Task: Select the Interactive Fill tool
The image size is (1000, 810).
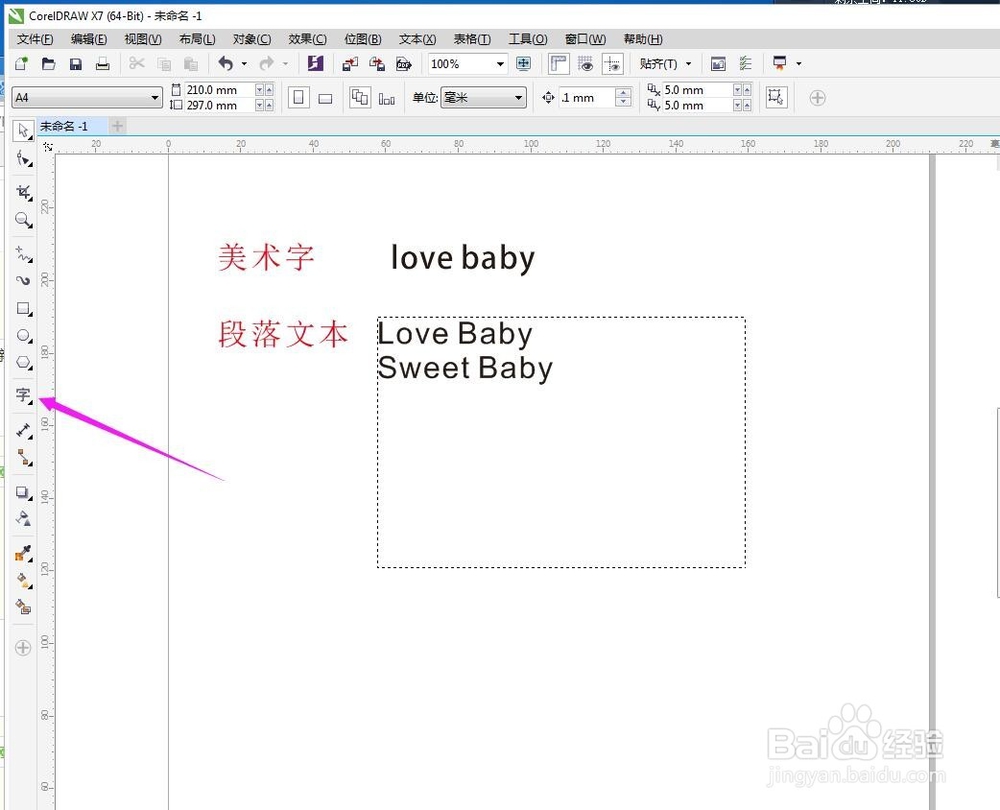Action: click(24, 580)
